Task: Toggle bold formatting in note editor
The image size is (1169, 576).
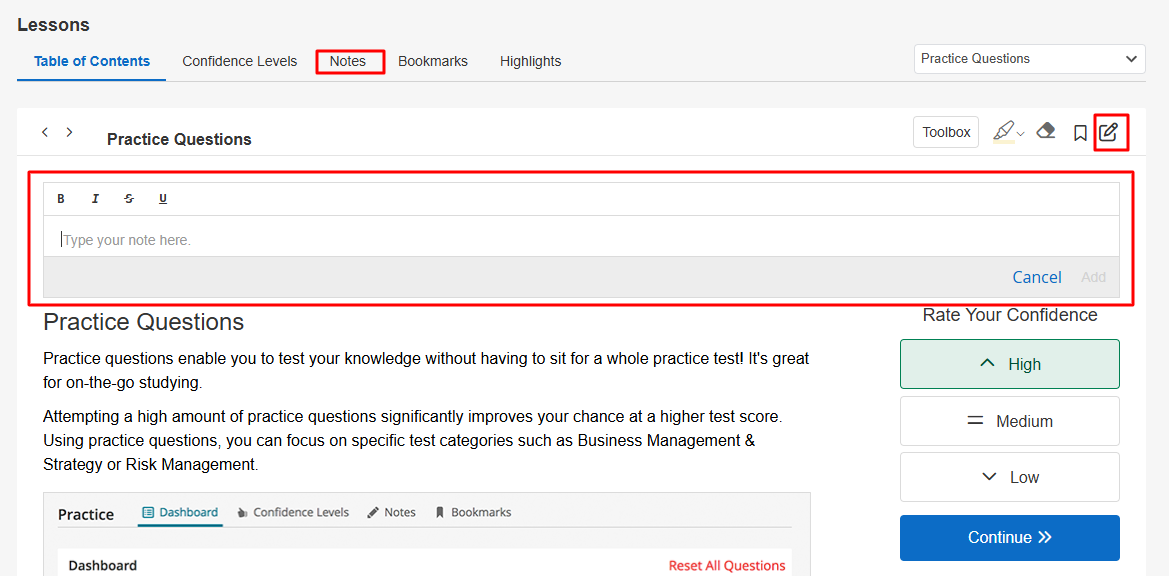Action: pyautogui.click(x=61, y=199)
